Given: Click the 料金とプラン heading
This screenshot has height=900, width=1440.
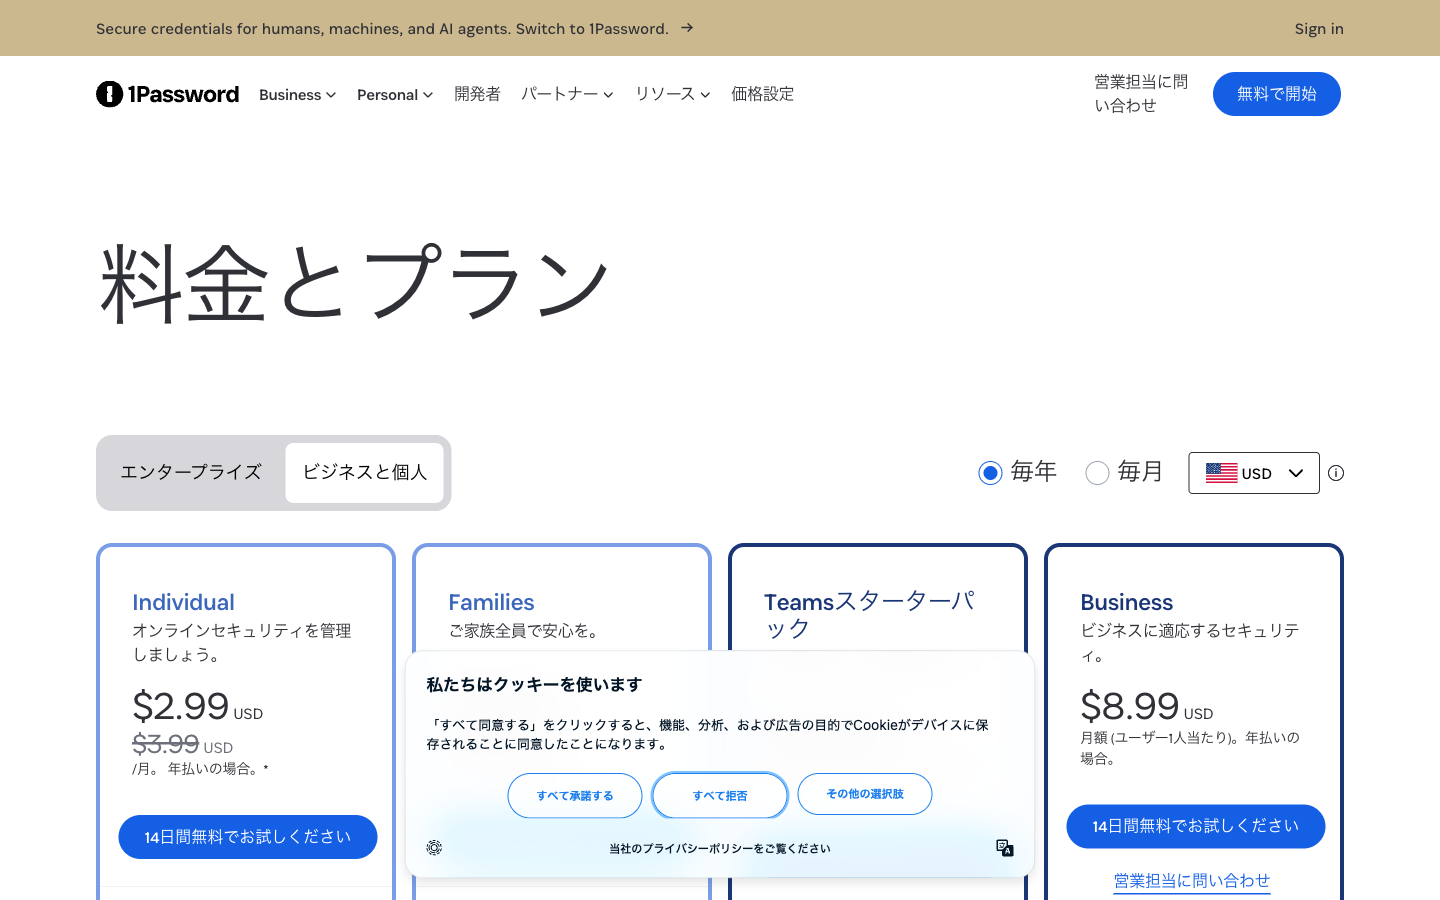Looking at the screenshot, I should (355, 284).
